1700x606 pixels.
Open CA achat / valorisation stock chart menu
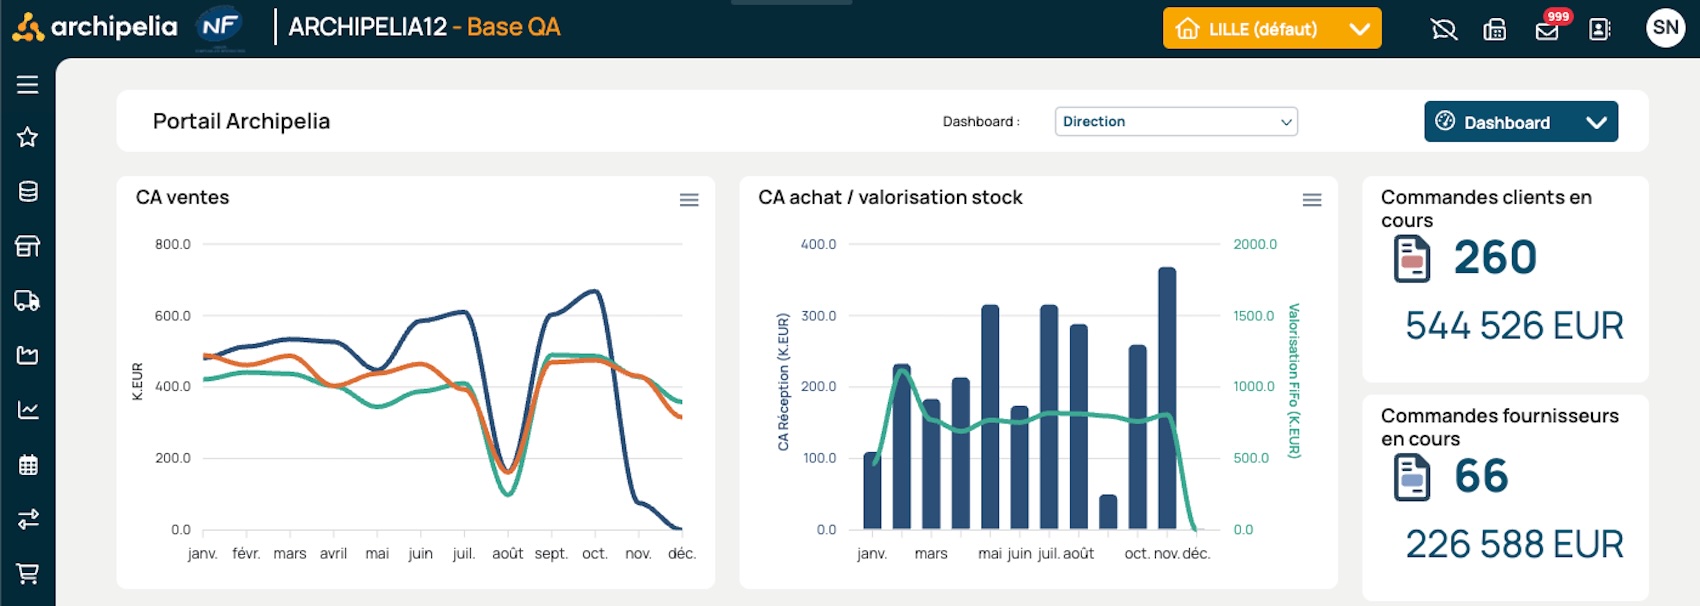(1312, 200)
